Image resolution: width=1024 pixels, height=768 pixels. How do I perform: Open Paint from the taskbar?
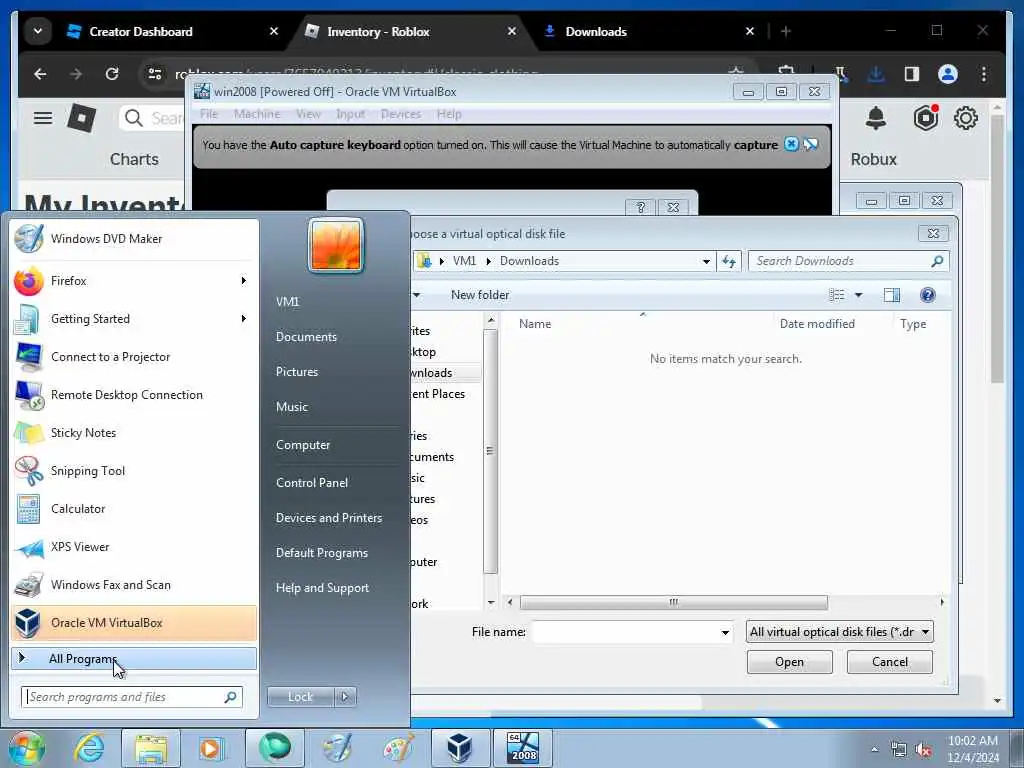click(398, 748)
